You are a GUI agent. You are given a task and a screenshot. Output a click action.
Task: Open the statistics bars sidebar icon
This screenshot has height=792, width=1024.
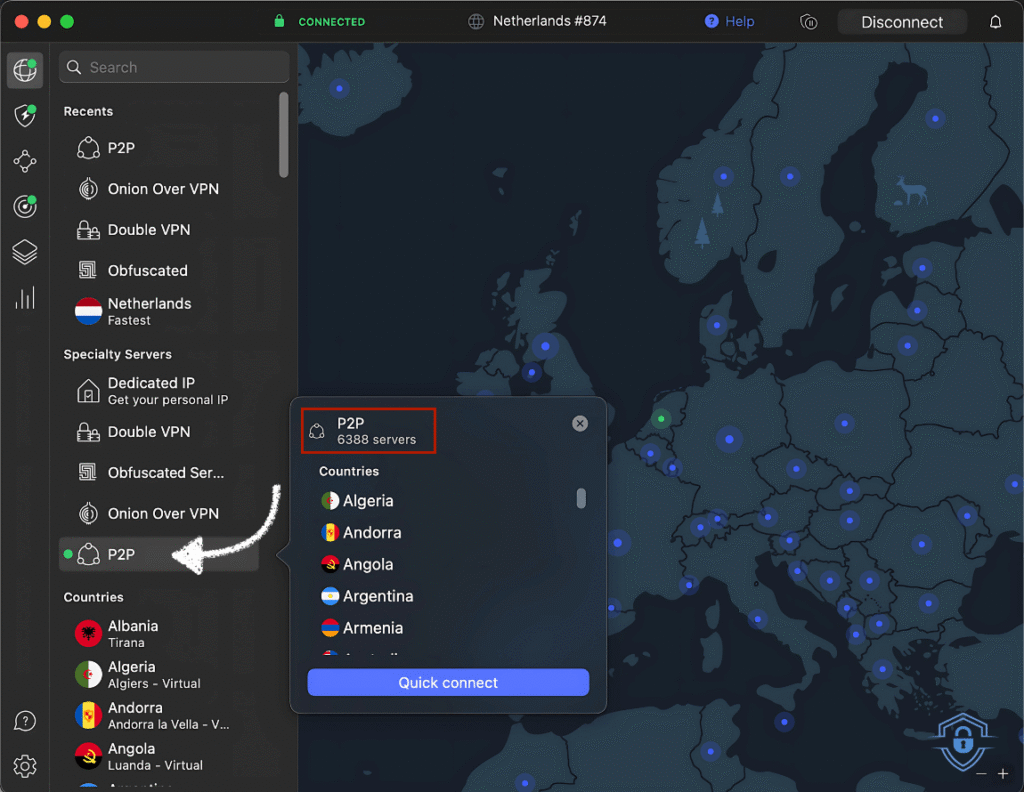[x=25, y=298]
